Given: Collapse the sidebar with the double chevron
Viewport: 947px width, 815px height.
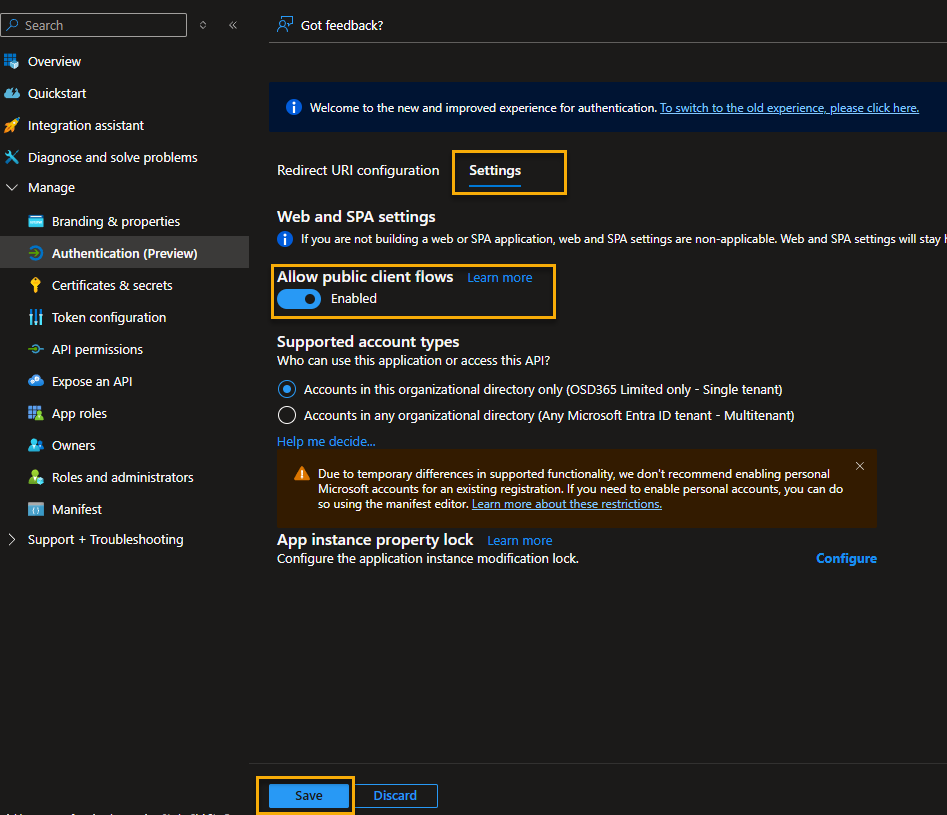Looking at the screenshot, I should pyautogui.click(x=233, y=25).
